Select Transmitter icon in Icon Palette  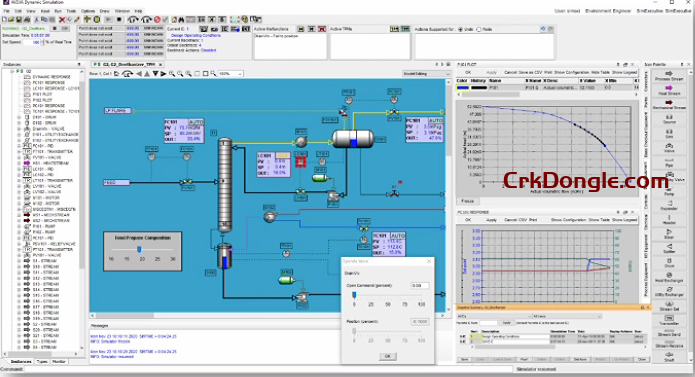(669, 320)
